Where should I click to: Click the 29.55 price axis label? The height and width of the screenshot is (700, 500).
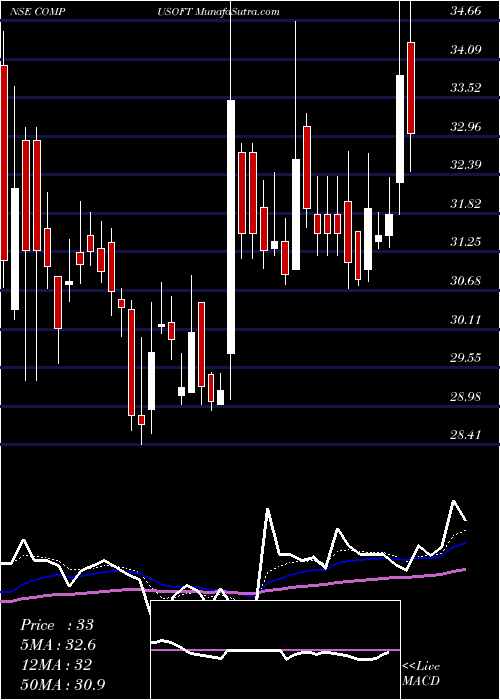tap(466, 358)
